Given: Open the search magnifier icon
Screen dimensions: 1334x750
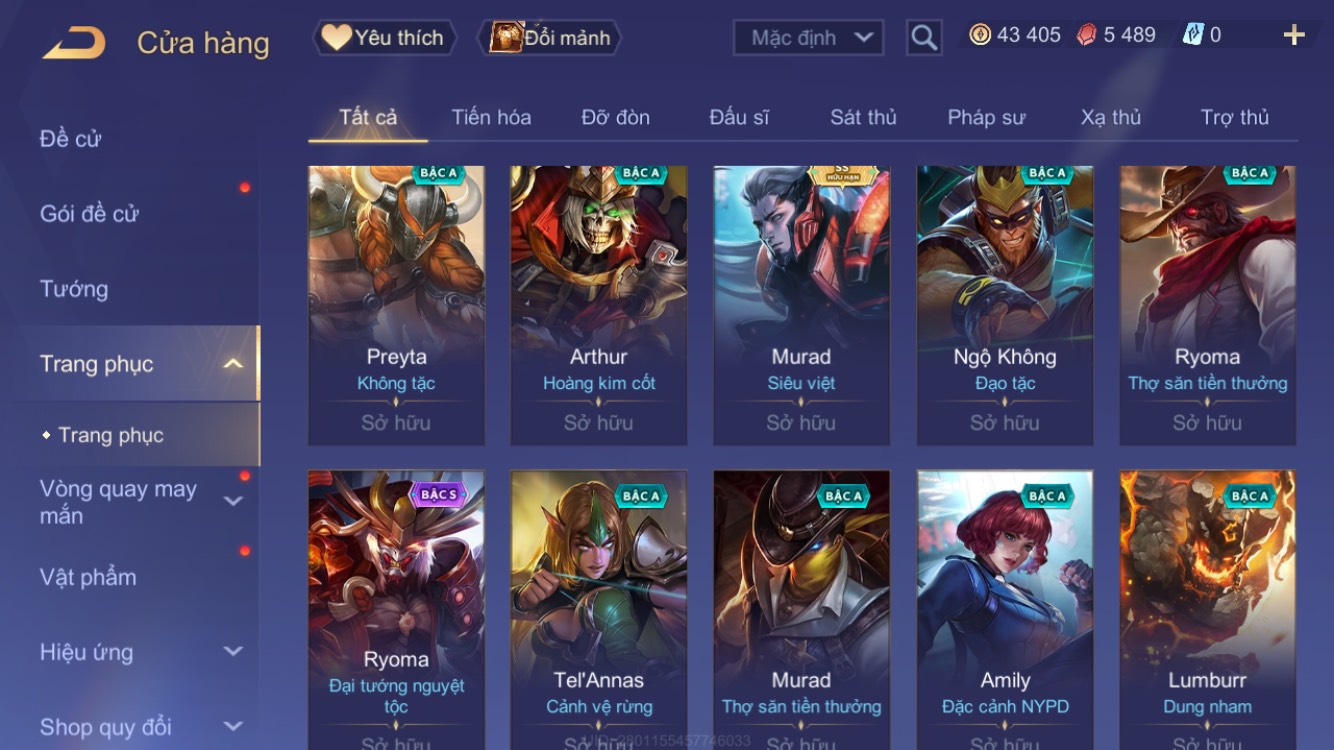Looking at the screenshot, I should 924,38.
